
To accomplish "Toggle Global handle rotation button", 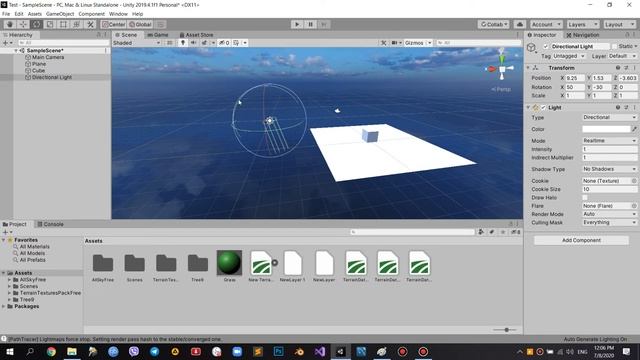I will click(x=140, y=24).
